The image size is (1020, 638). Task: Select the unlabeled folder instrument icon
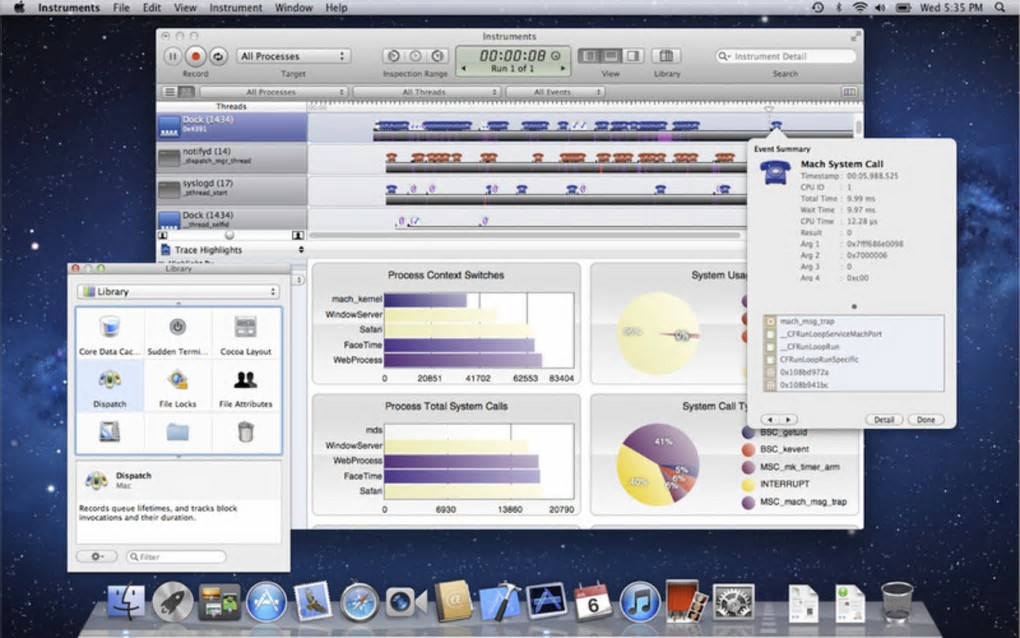178,432
